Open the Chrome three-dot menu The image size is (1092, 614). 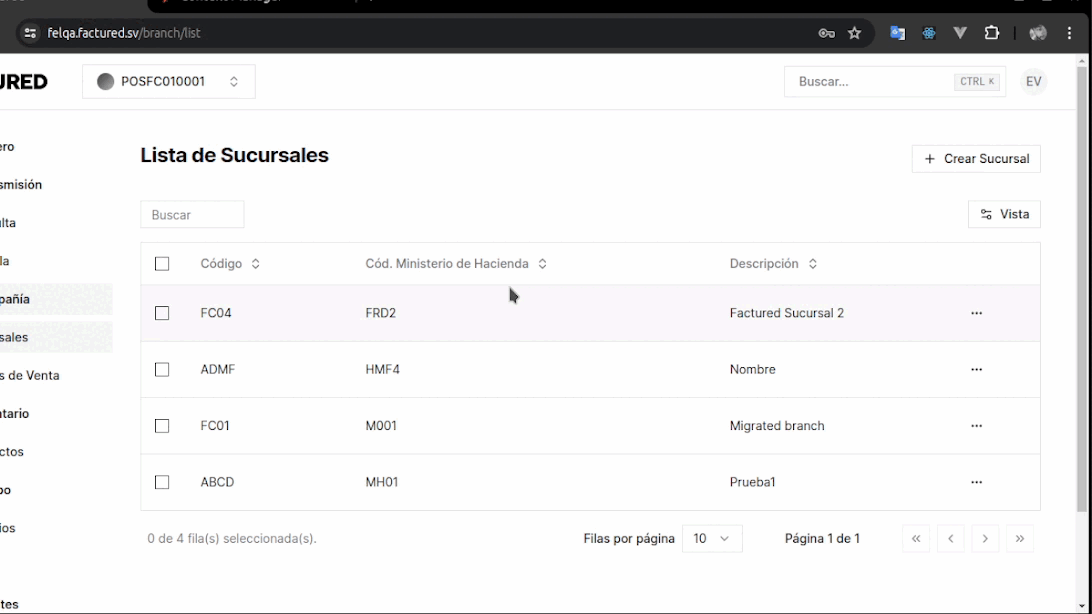click(x=1069, y=33)
